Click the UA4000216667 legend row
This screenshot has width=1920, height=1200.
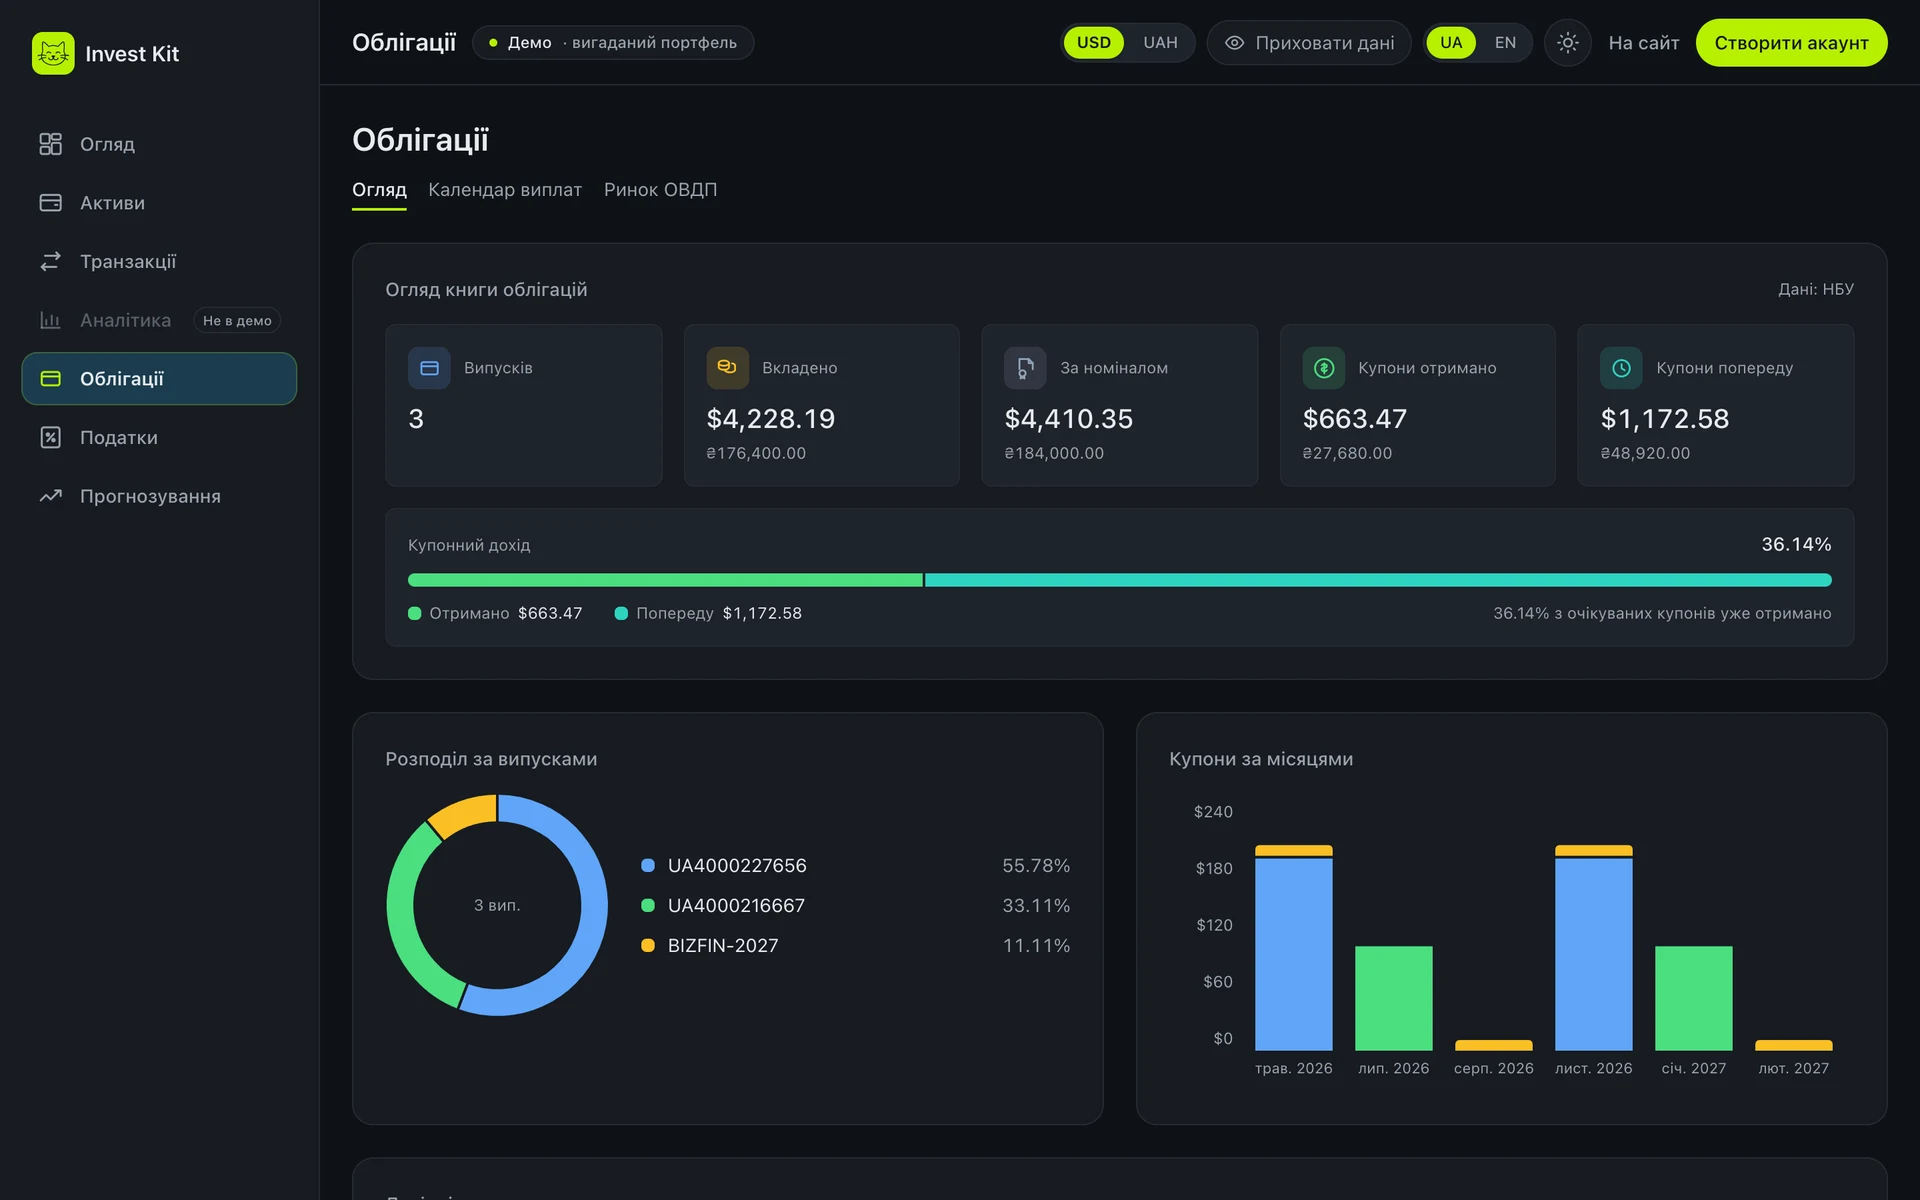coord(856,906)
